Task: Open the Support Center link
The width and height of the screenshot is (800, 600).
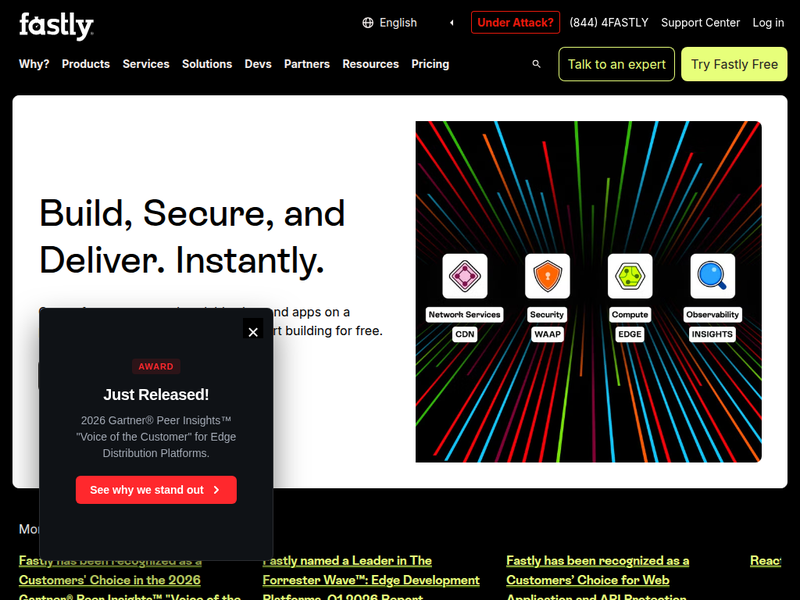Action: (x=700, y=23)
